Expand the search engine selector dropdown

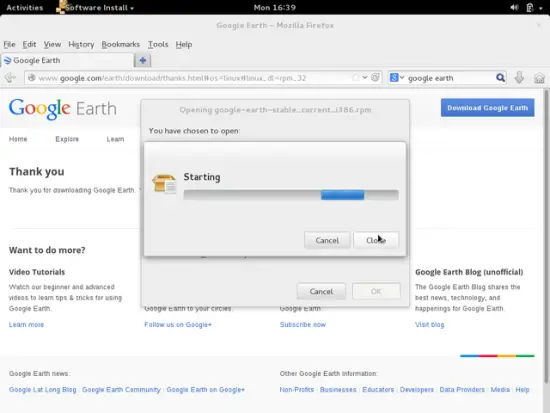pyautogui.click(x=397, y=78)
